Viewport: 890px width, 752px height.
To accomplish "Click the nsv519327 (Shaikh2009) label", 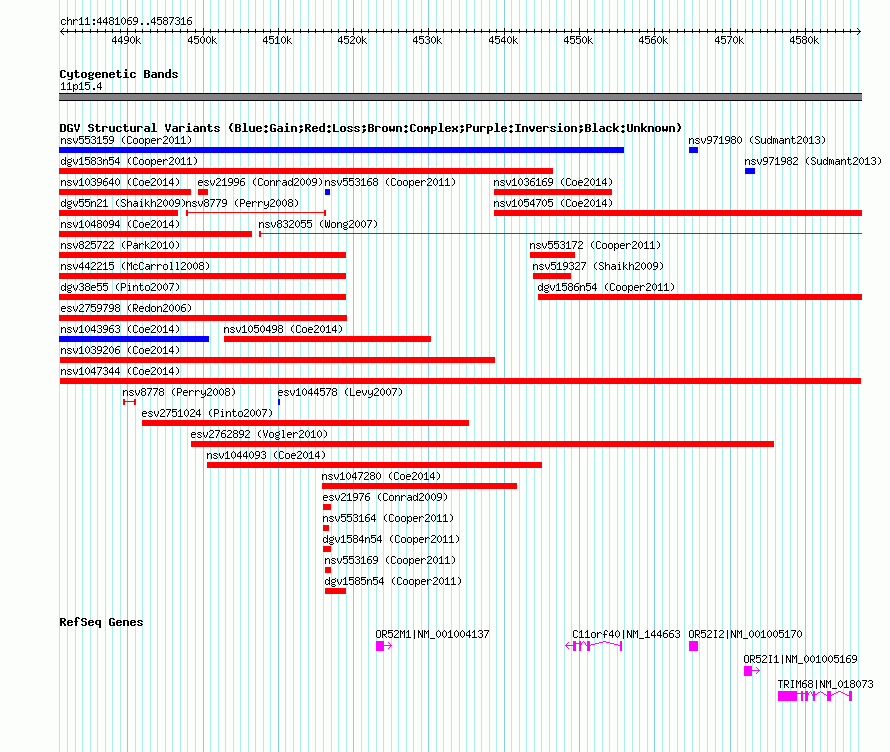I will click(598, 266).
